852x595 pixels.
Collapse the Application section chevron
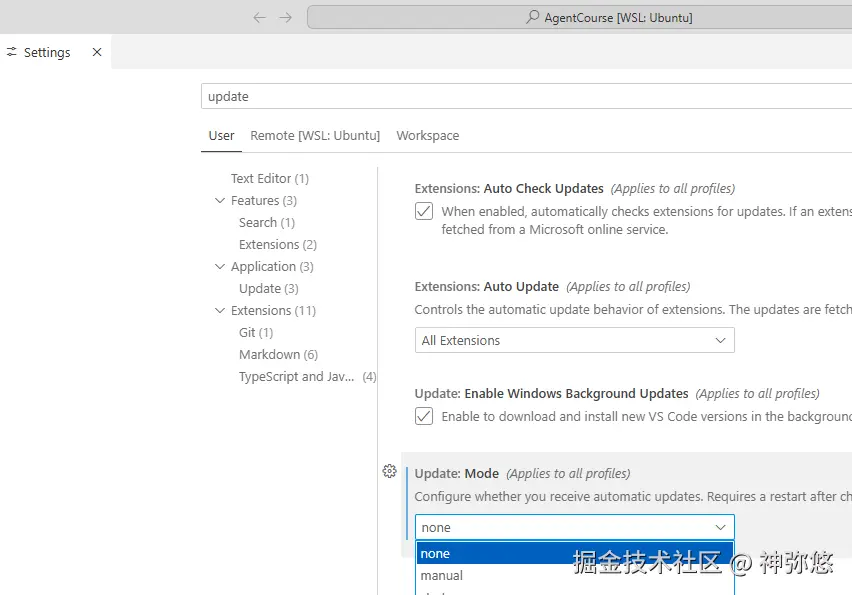220,266
